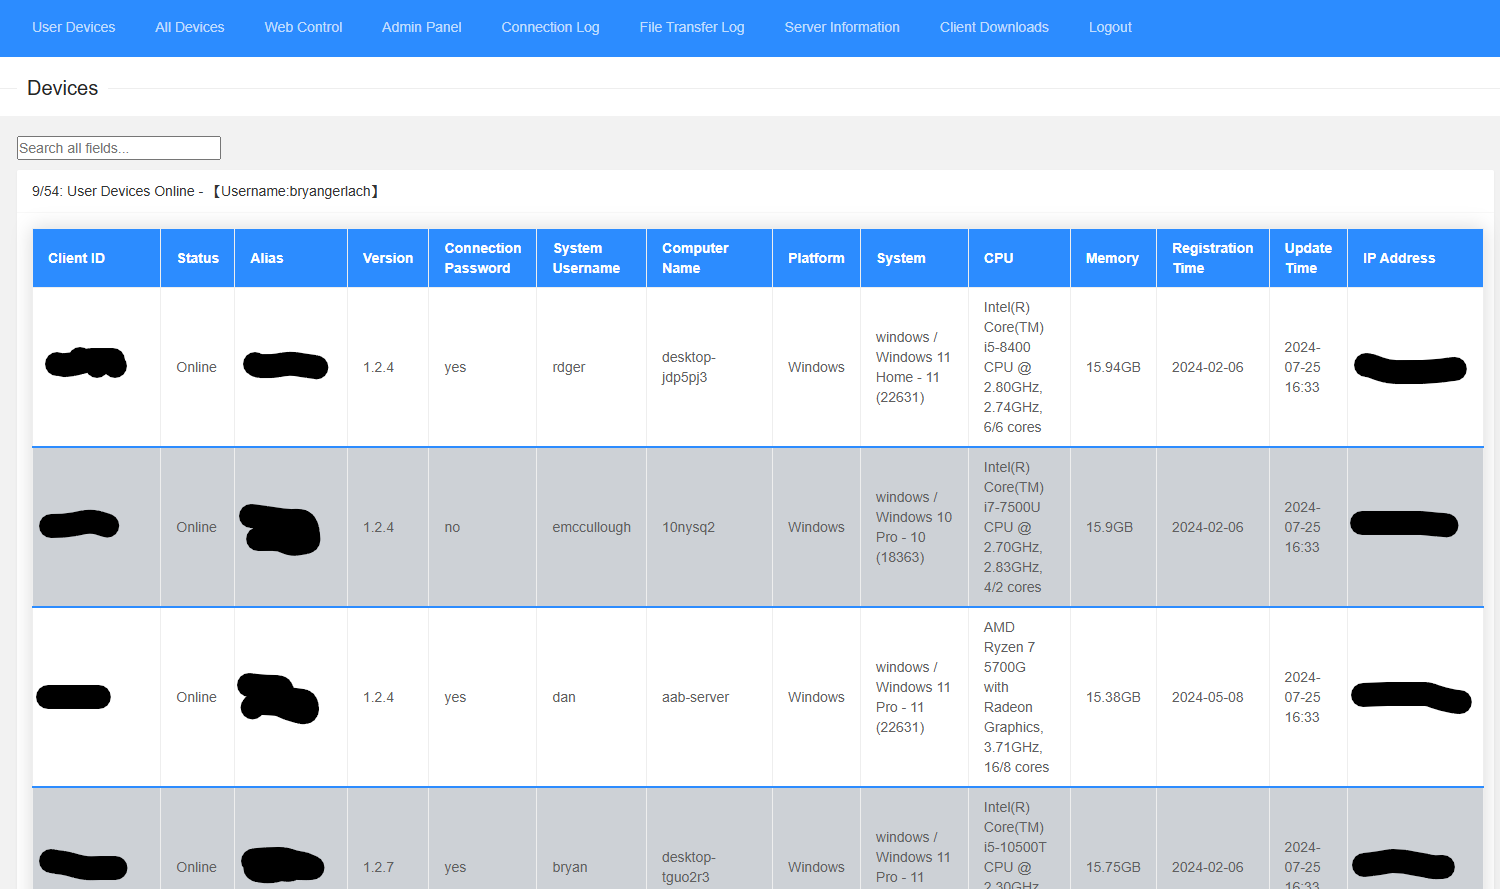Click 'Windows 11 Home' system cell
The width and height of the screenshot is (1500, 889).
click(913, 367)
